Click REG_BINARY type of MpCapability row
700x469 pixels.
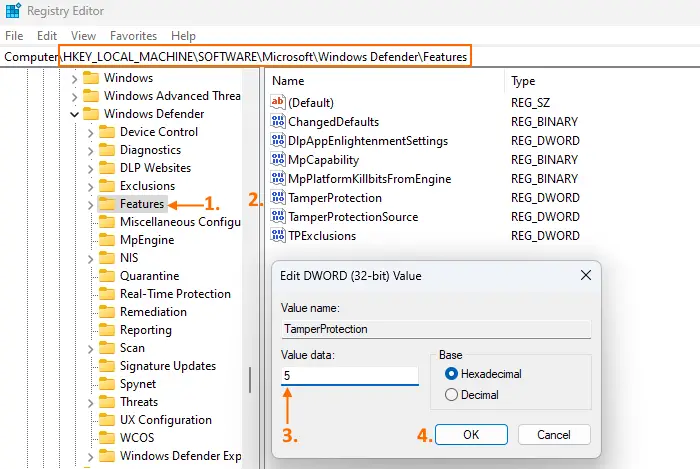pos(544,160)
